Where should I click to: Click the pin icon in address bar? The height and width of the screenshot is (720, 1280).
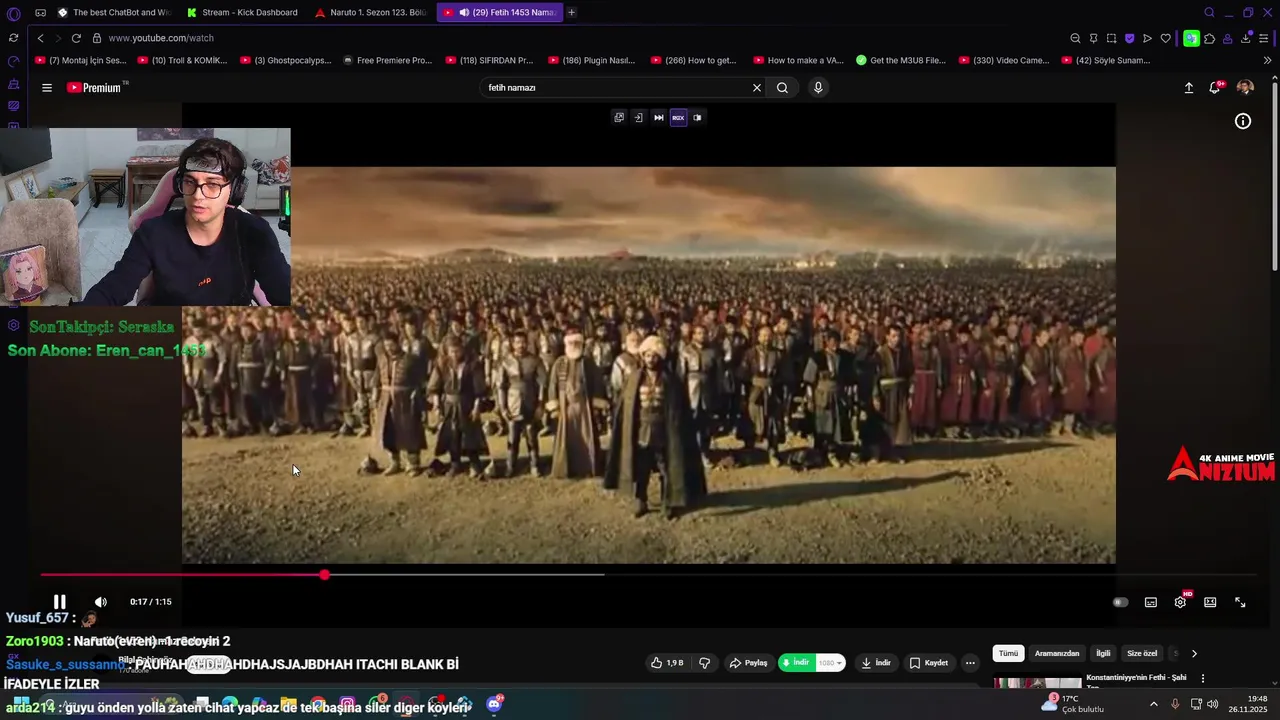click(x=1093, y=38)
